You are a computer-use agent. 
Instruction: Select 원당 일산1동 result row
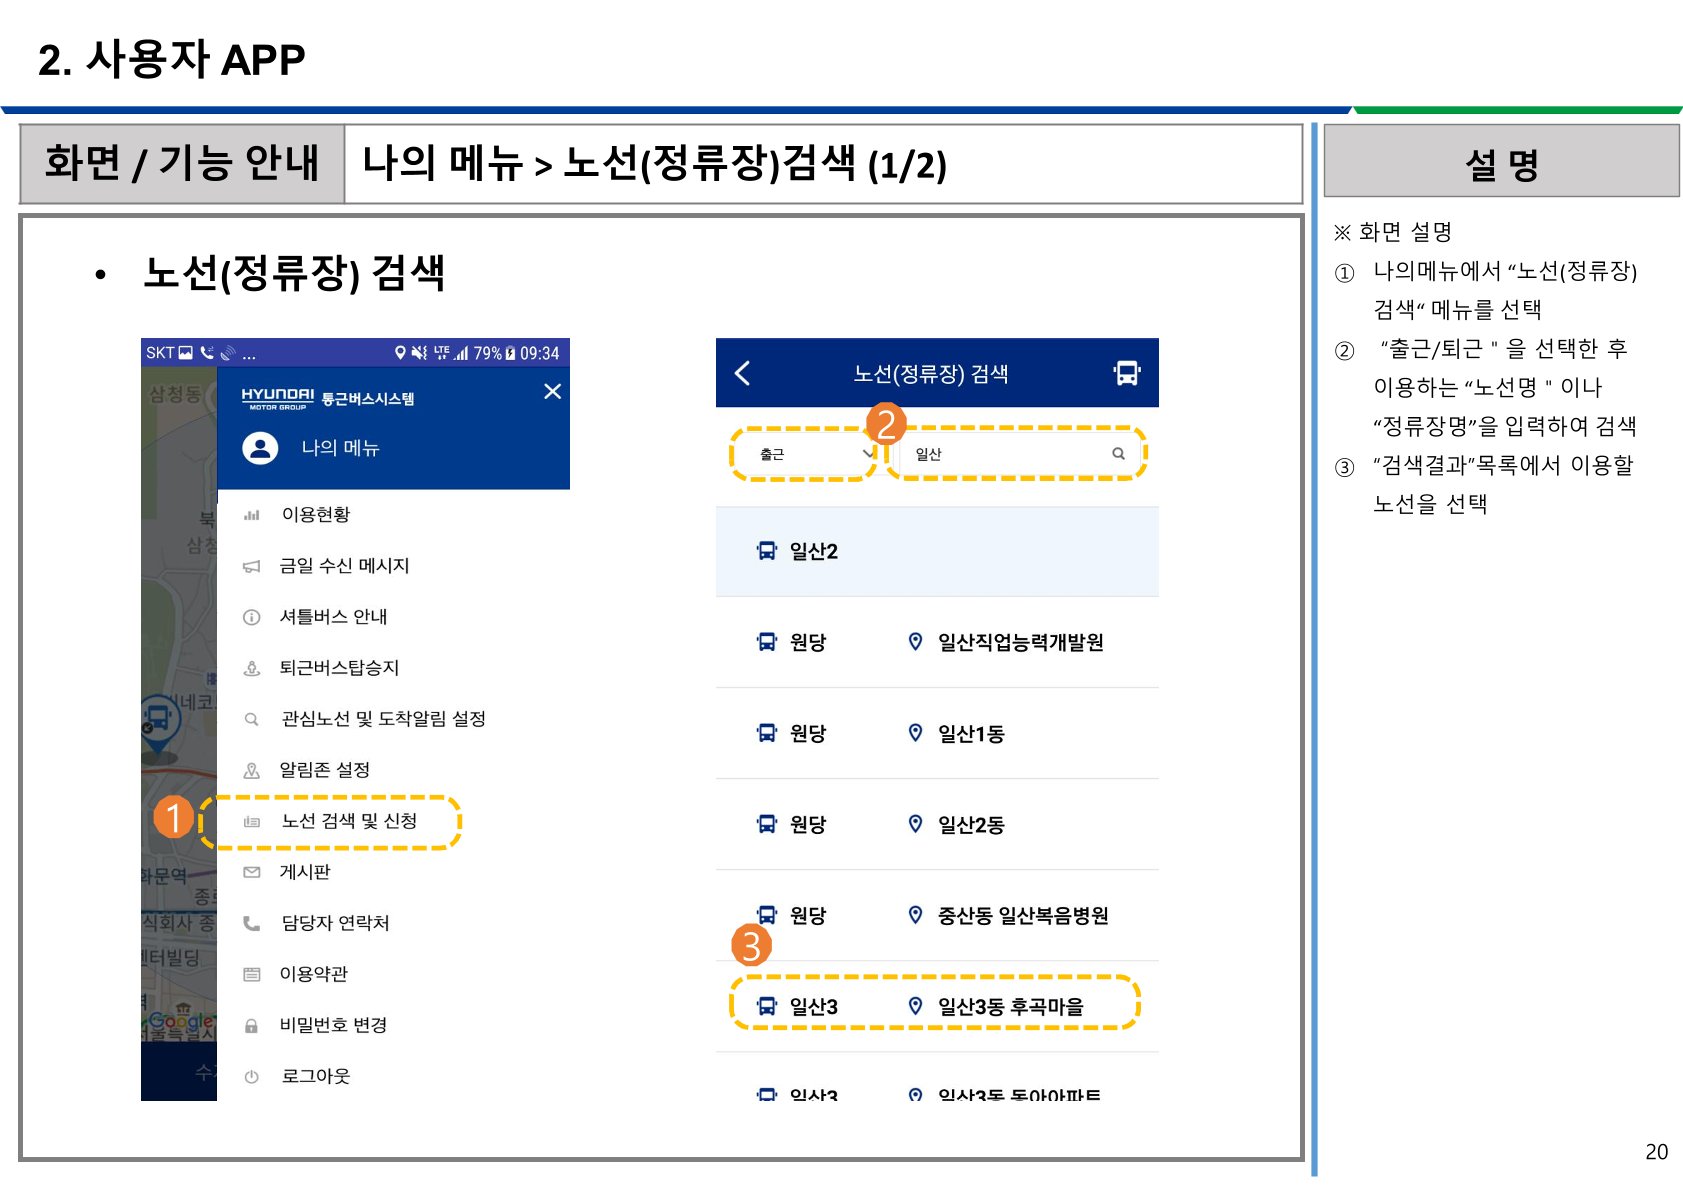click(x=937, y=733)
